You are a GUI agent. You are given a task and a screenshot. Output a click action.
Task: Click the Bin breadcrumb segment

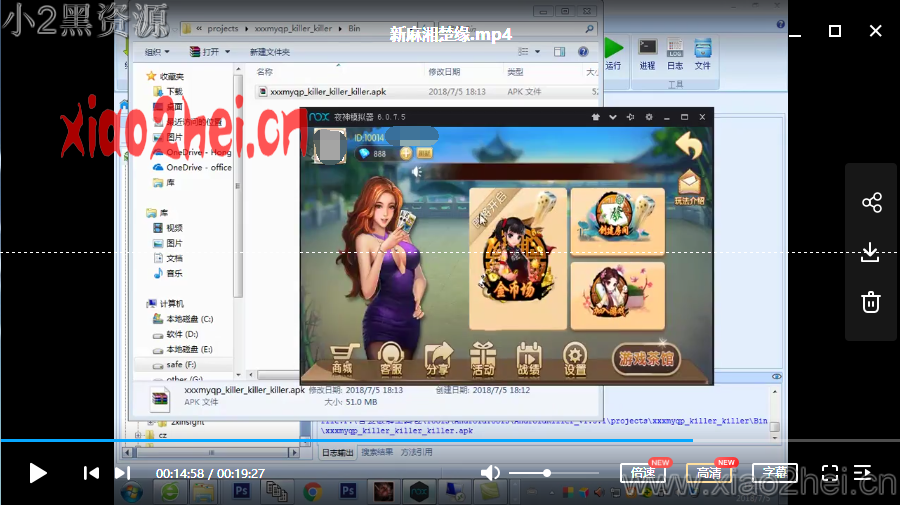[354, 28]
